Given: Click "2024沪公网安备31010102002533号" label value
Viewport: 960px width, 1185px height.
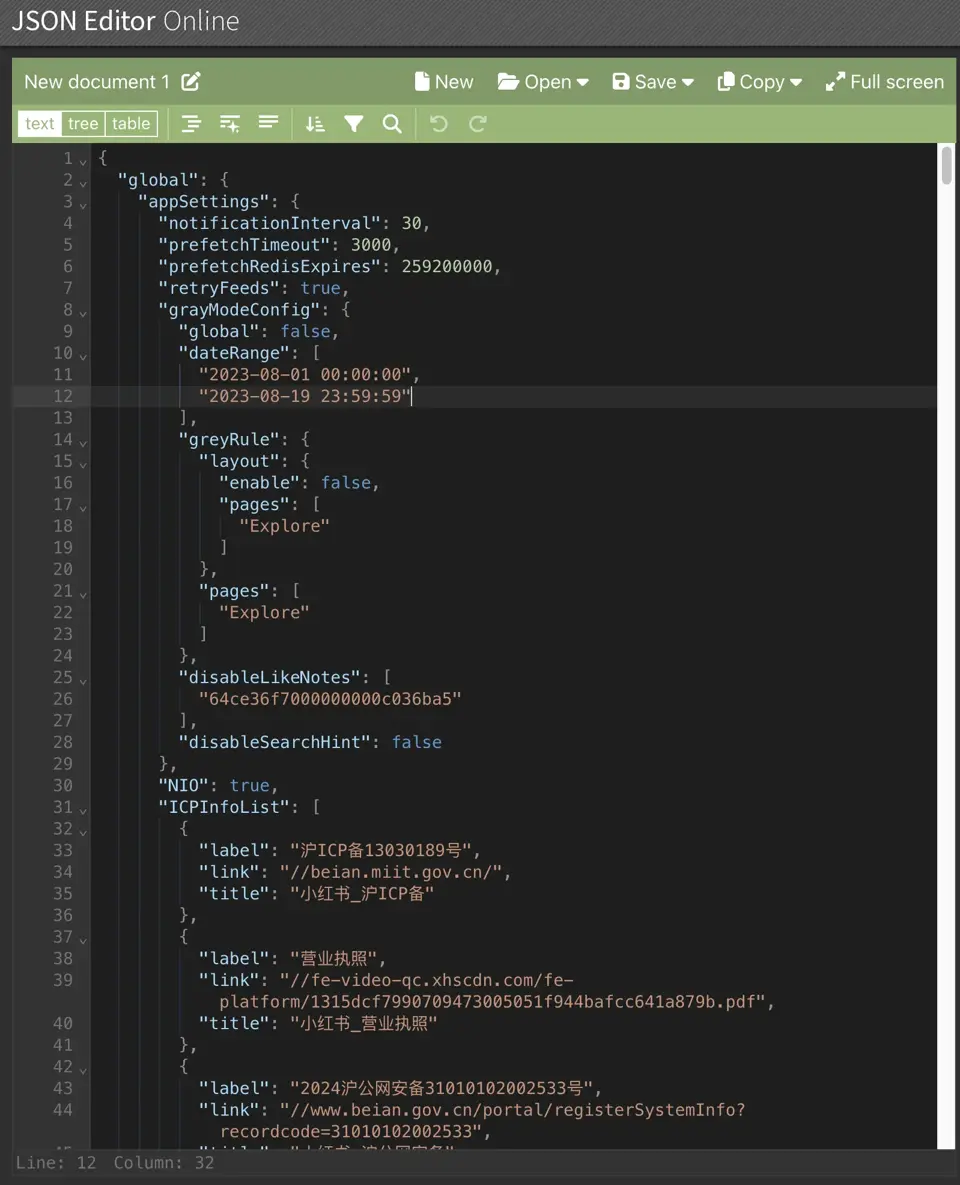Looking at the screenshot, I should click(442, 1088).
